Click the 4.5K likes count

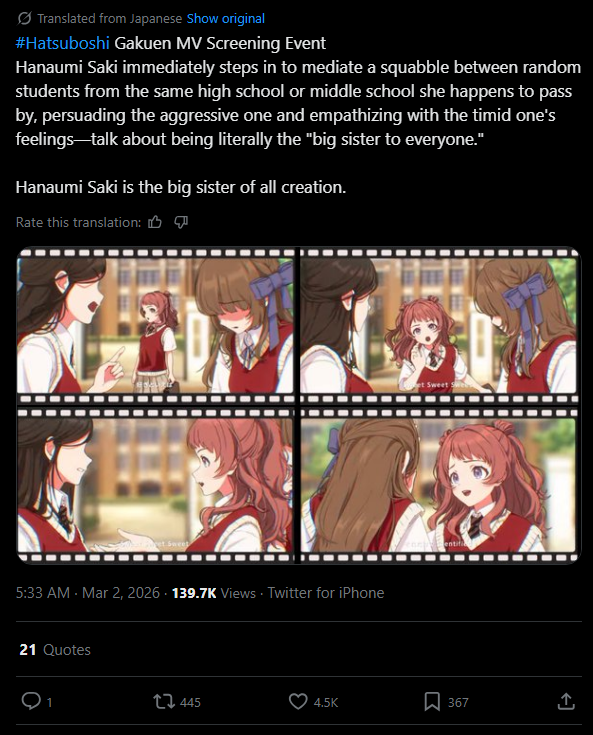pos(326,702)
